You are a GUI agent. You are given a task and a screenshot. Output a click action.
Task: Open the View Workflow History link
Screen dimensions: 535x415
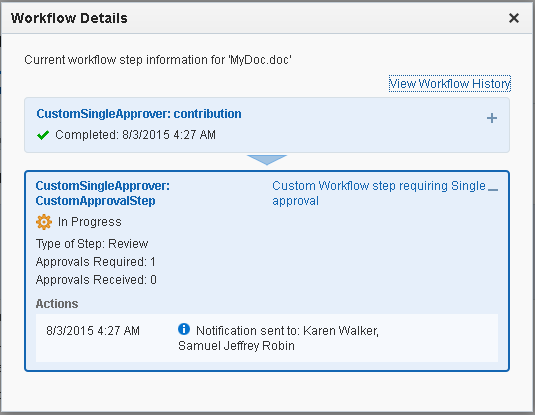[x=450, y=84]
